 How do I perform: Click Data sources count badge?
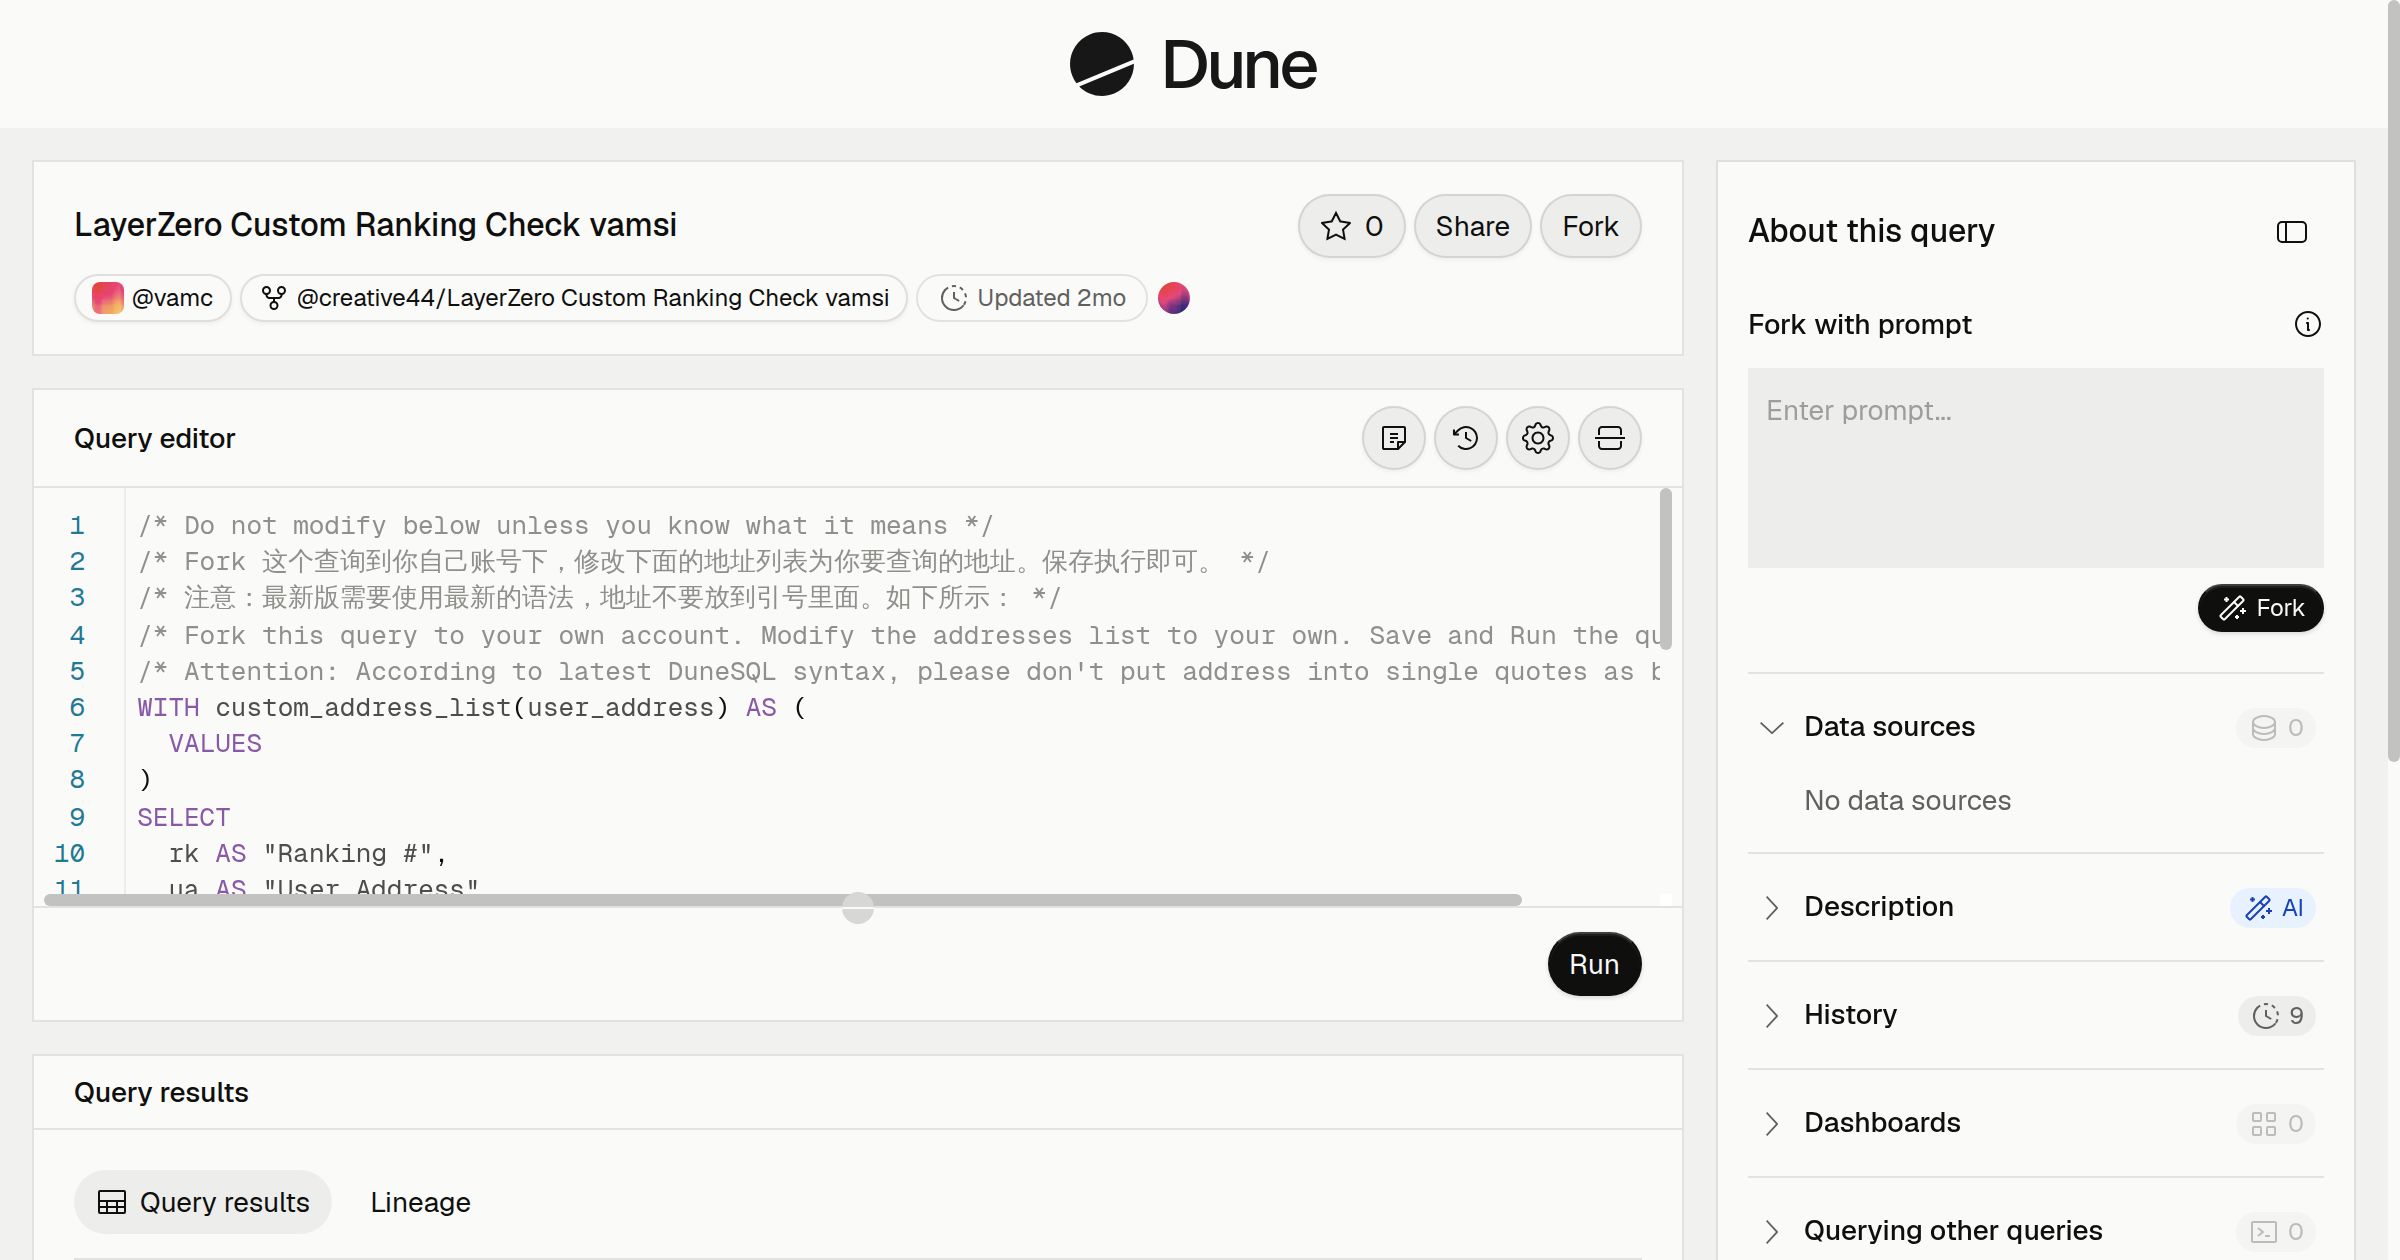(2276, 727)
